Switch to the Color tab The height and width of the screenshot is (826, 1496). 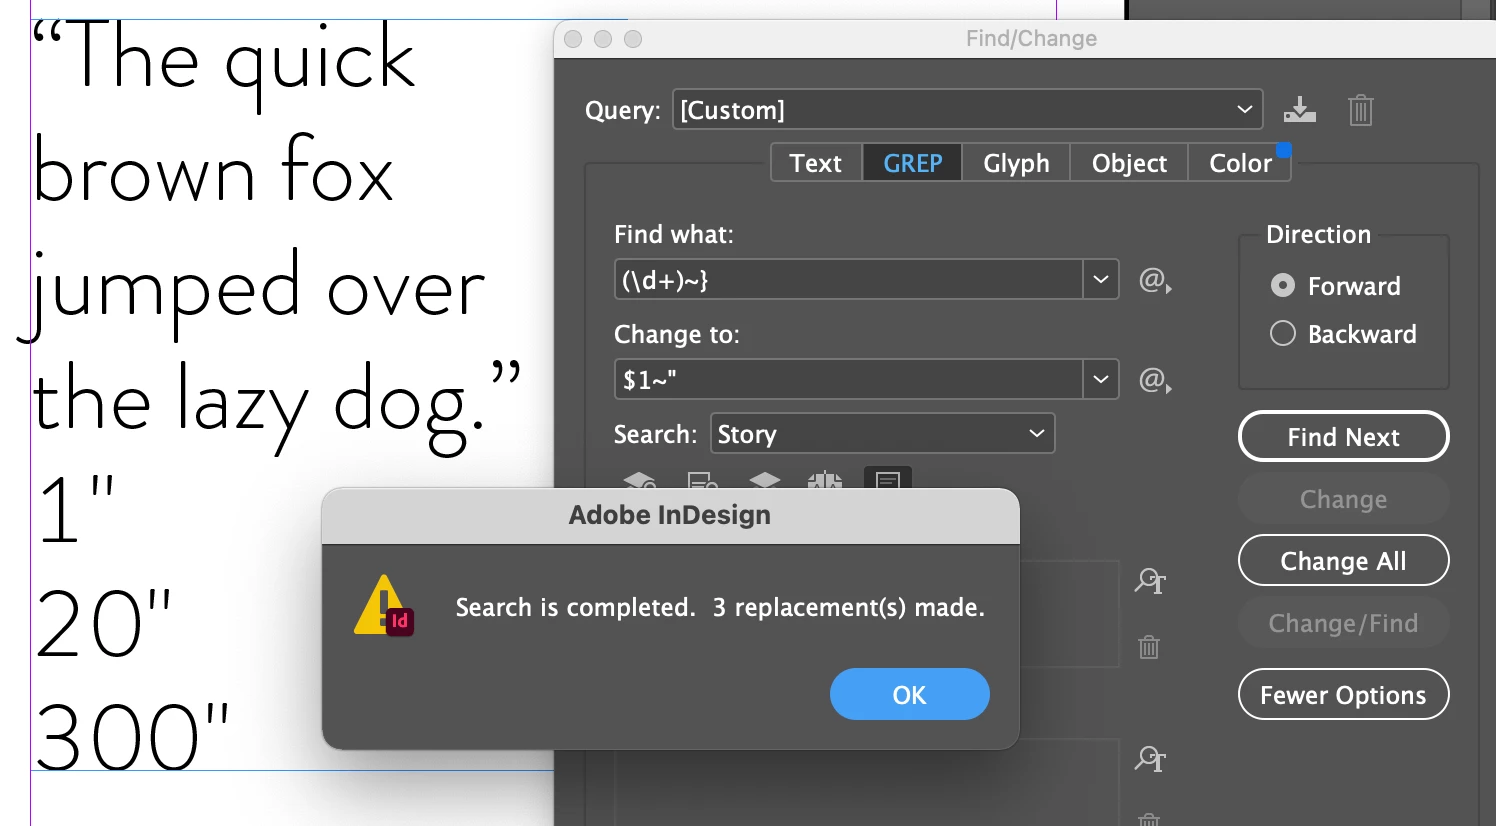[1240, 163]
